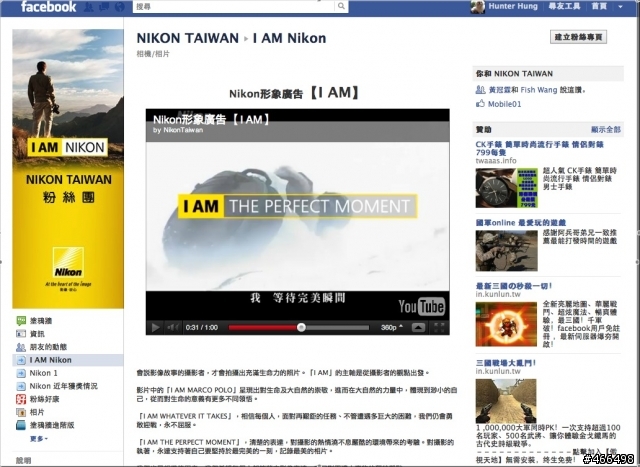Open notifications globe icon in header
This screenshot has width=640, height=467.
click(x=120, y=7)
